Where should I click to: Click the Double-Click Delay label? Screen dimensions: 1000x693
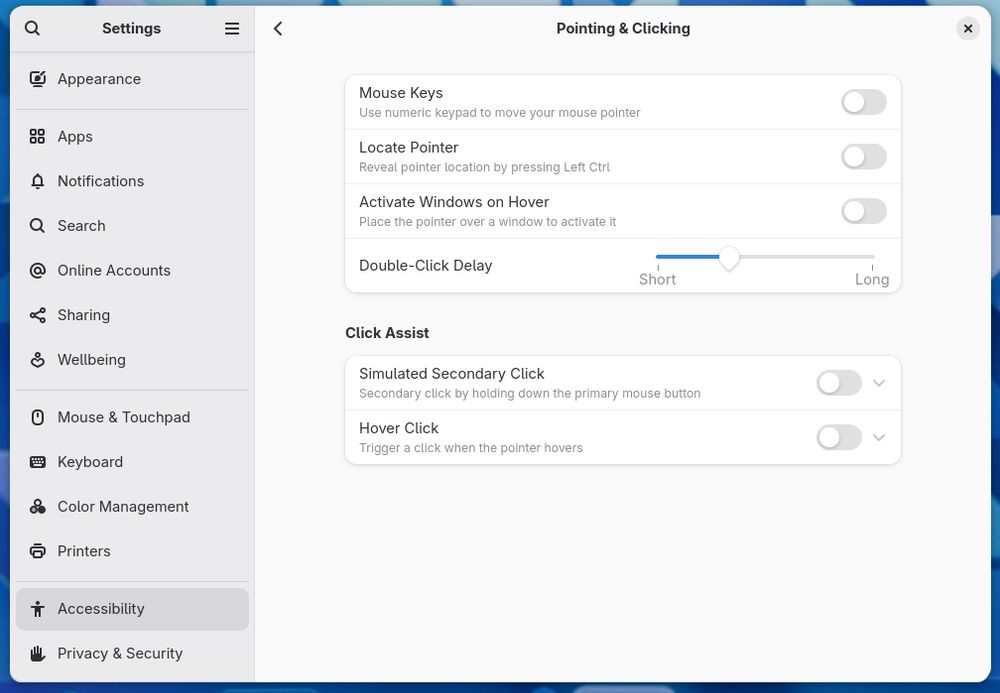425,266
